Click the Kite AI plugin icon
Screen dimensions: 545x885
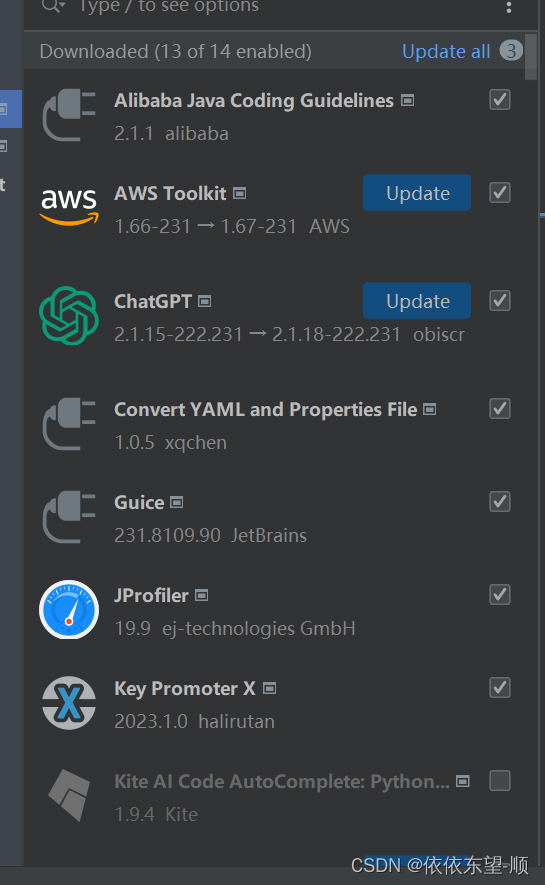coord(69,795)
